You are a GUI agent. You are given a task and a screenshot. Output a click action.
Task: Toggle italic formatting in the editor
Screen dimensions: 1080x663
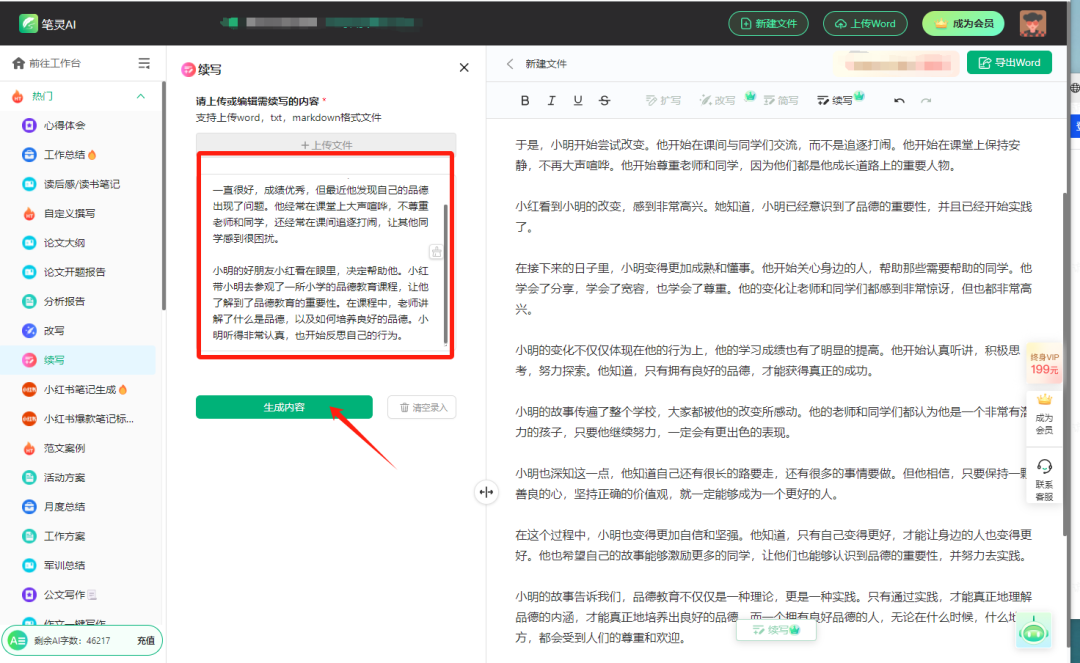point(551,99)
